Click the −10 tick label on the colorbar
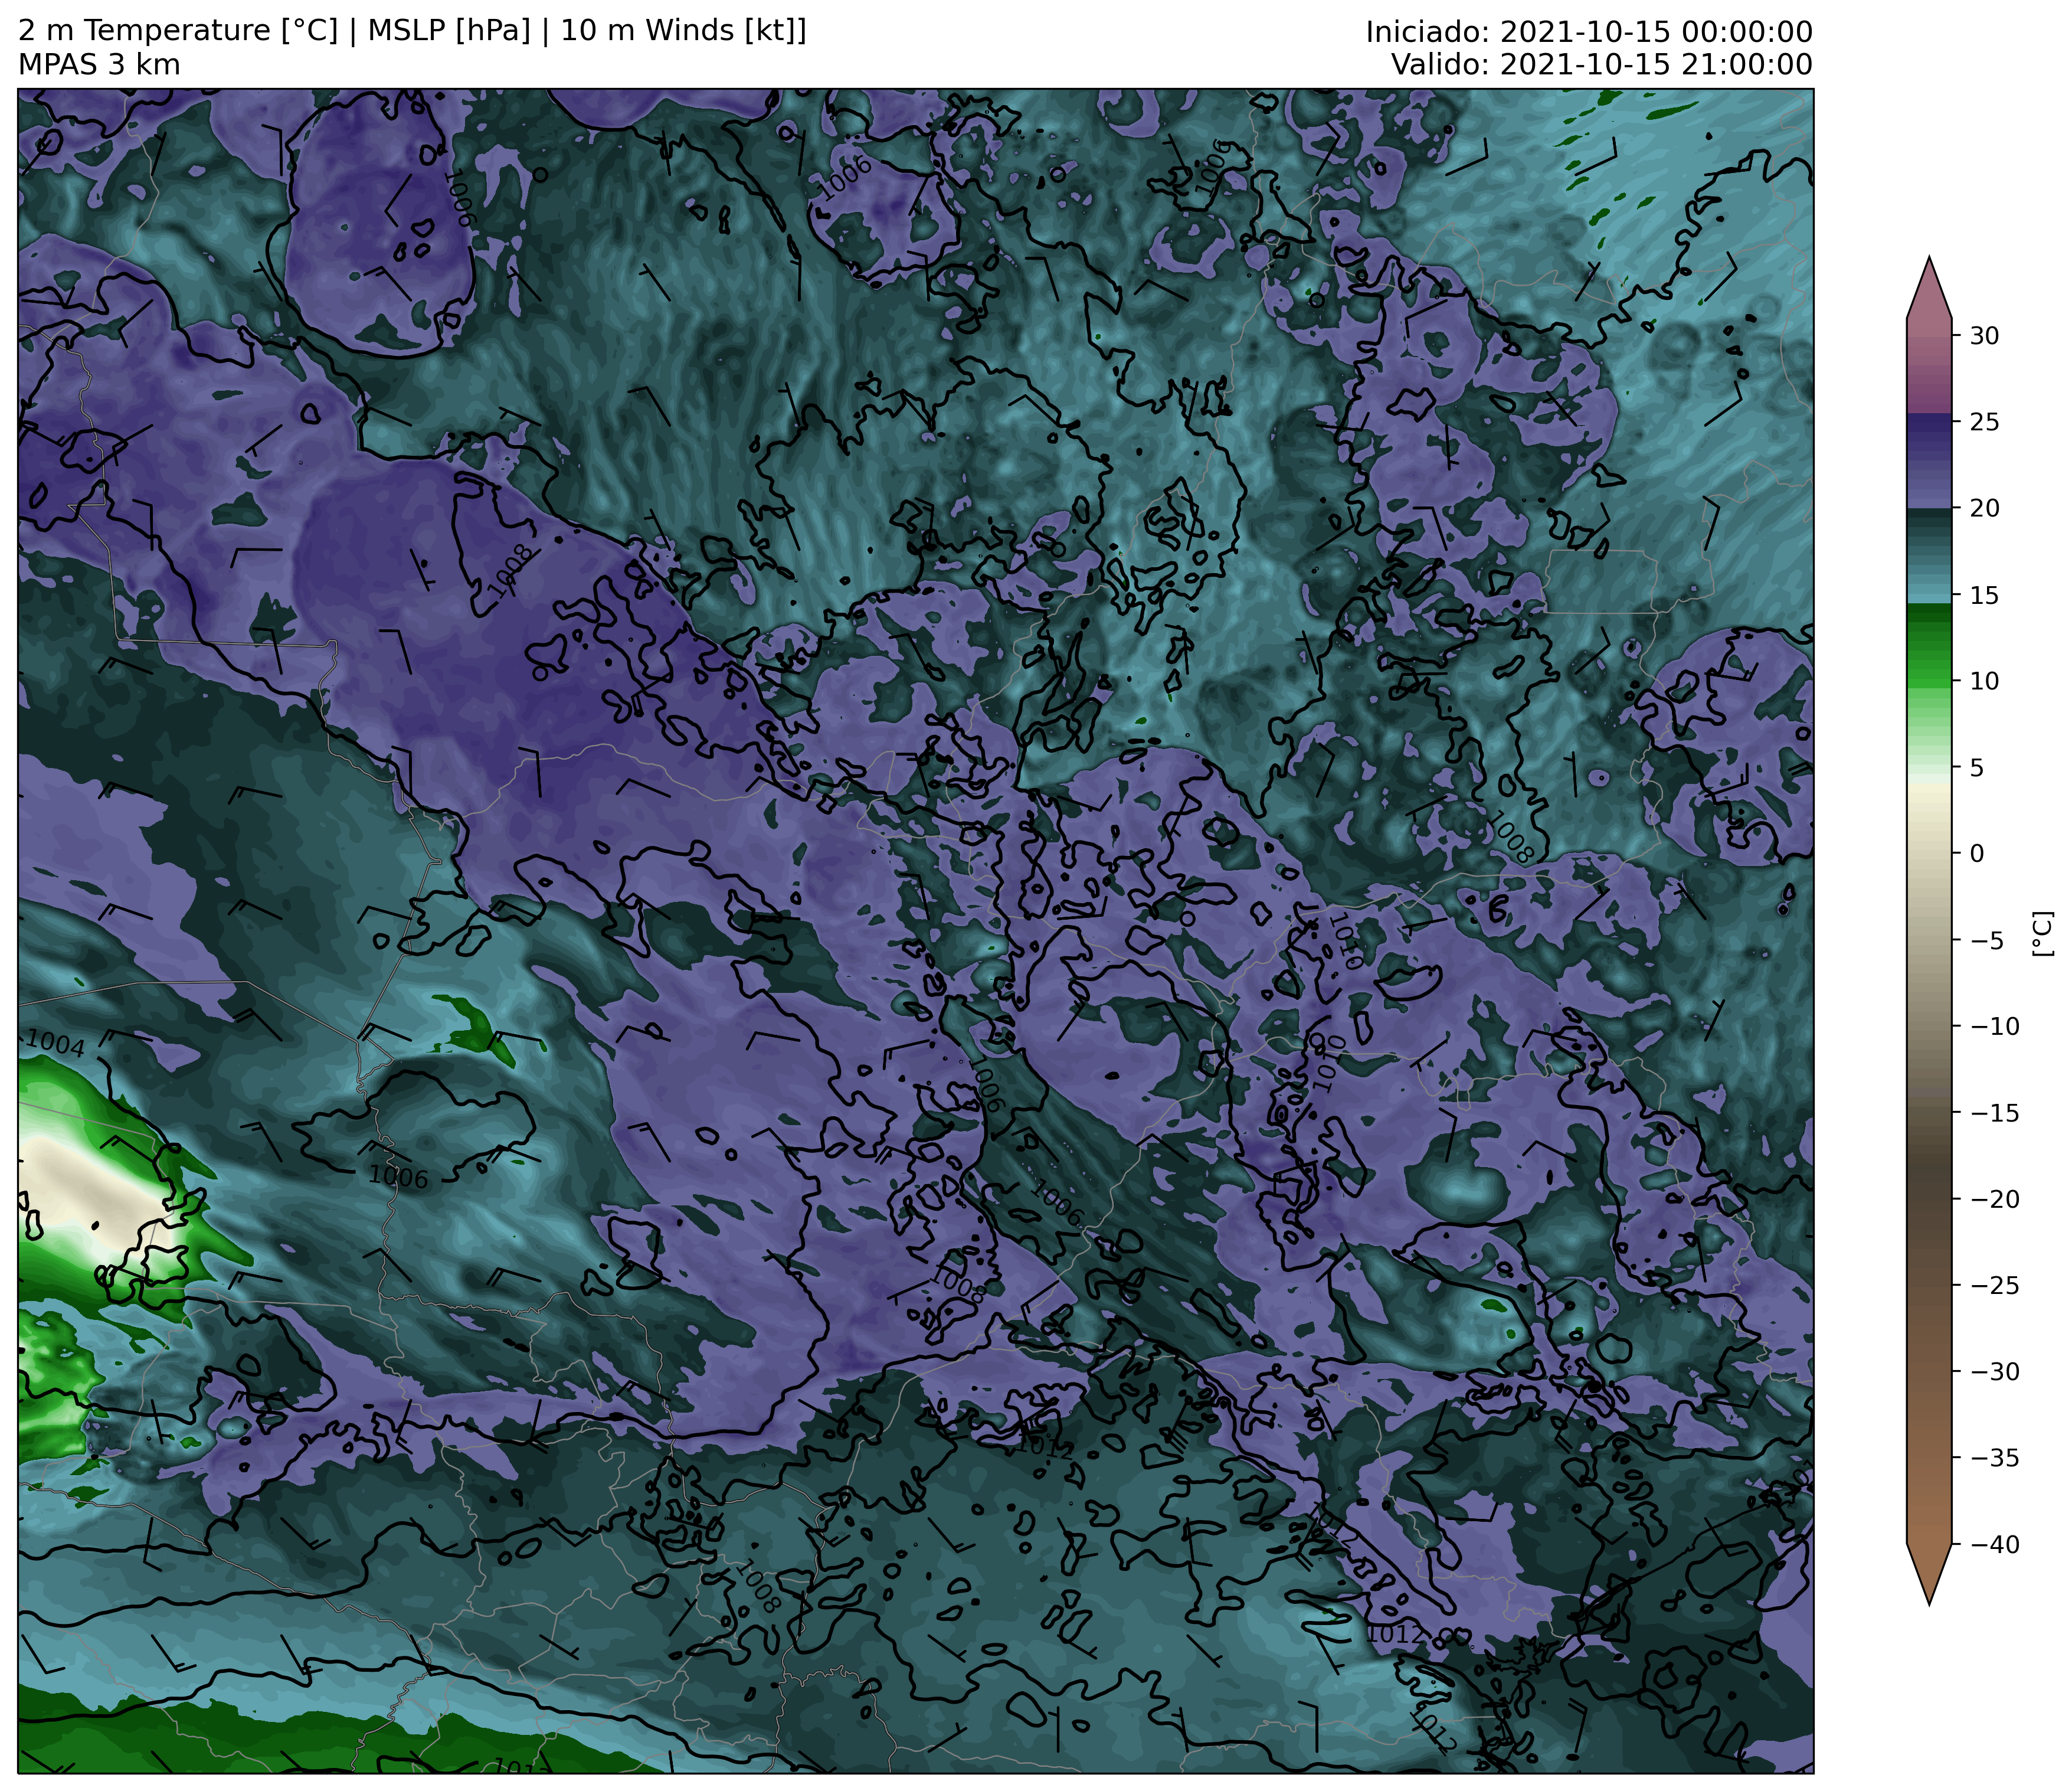Viewport: 2072px width, 1791px height. [x=1994, y=1026]
